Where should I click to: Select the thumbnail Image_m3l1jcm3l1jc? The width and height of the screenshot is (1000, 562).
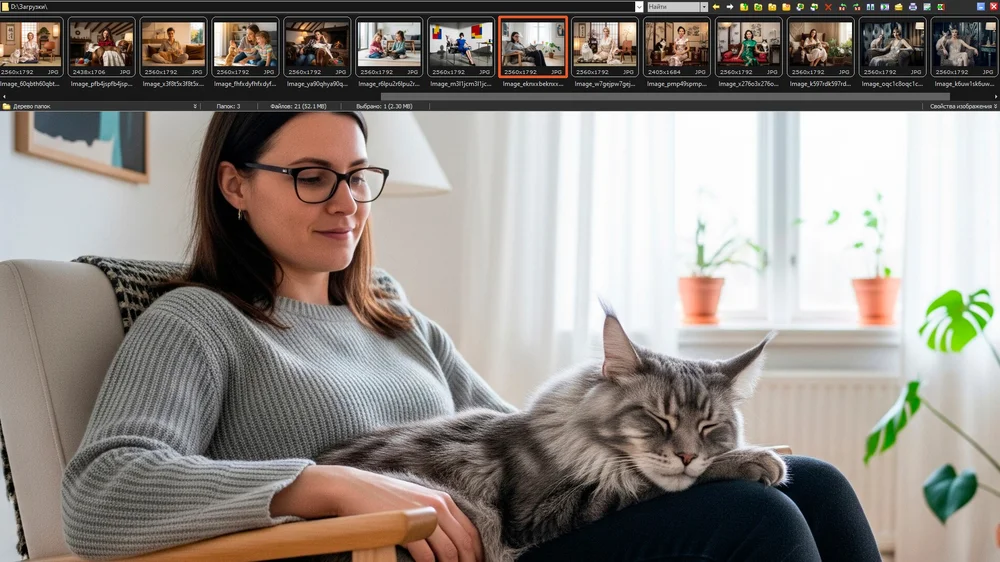(461, 47)
